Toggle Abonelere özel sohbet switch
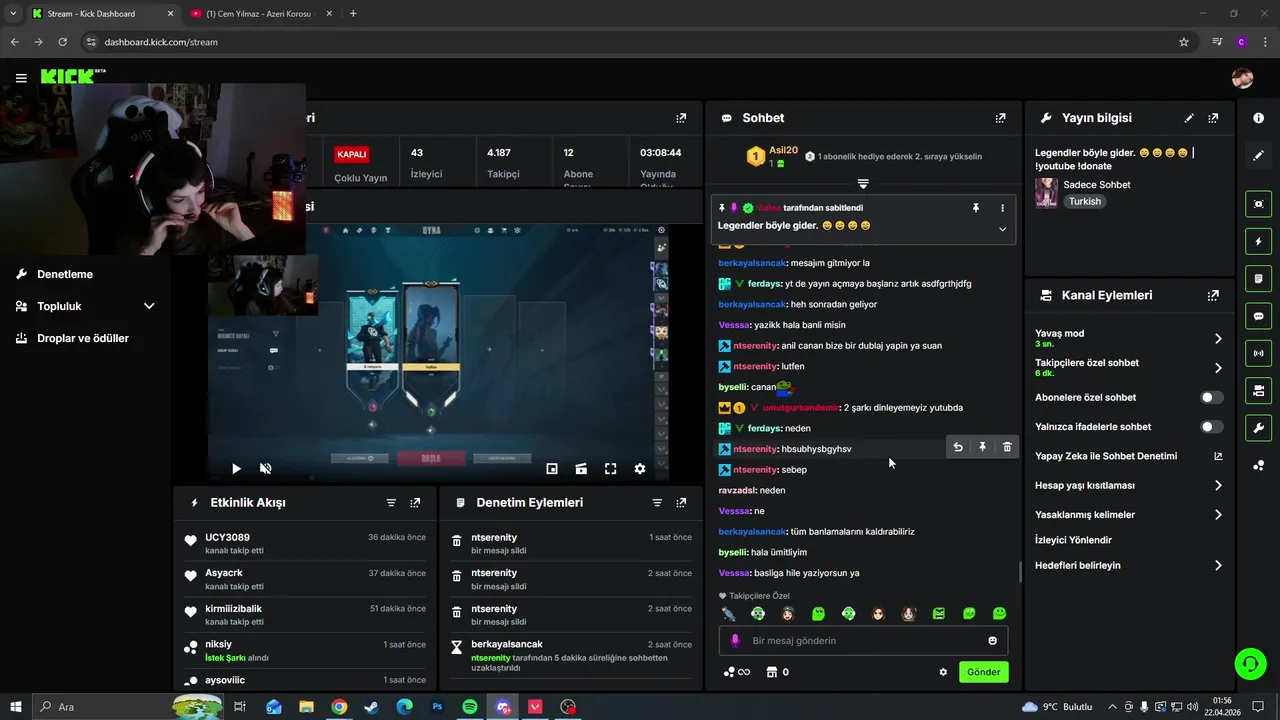Image resolution: width=1280 pixels, height=720 pixels. pyautogui.click(x=1211, y=398)
